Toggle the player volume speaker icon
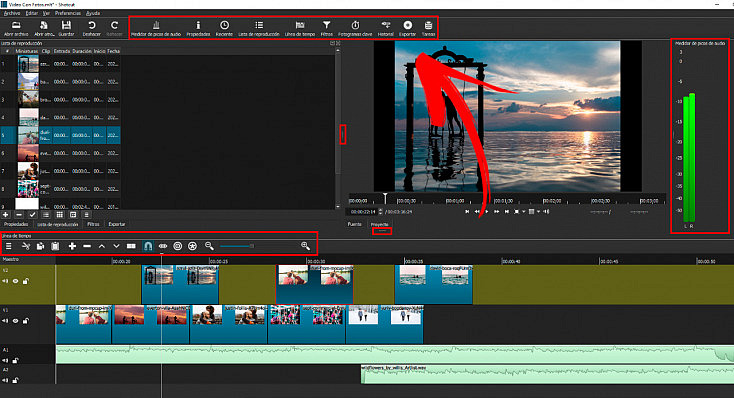Screen dimensions: 734x398 pos(546,212)
